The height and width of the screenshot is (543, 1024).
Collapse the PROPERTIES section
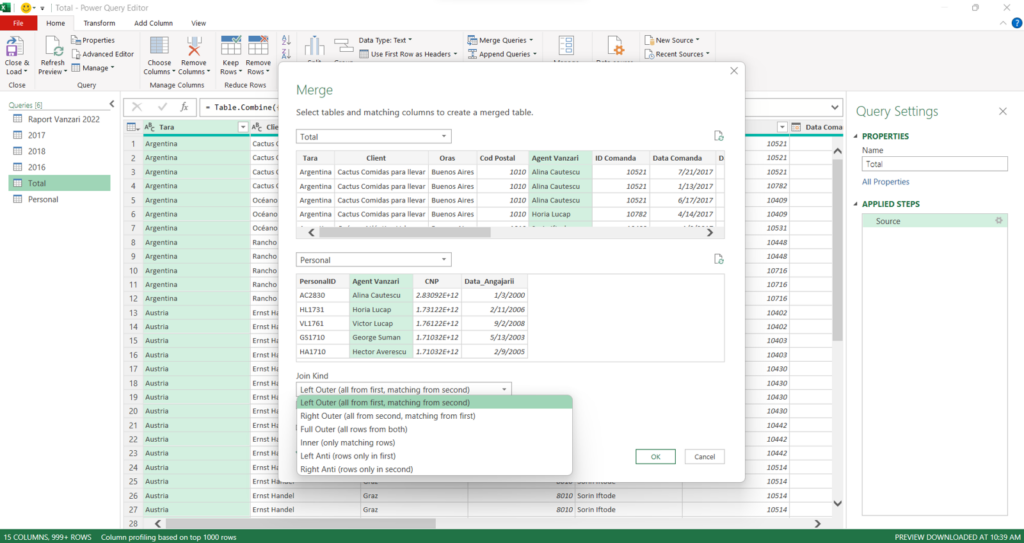point(856,137)
